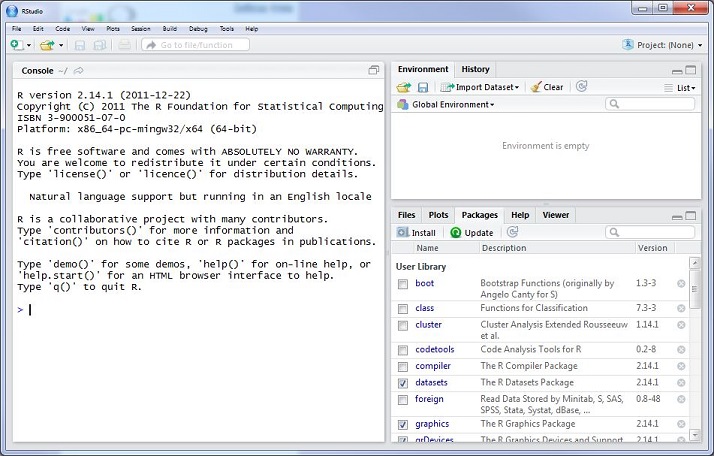Check the boot package checkbox
The image size is (714, 456).
pyautogui.click(x=403, y=284)
